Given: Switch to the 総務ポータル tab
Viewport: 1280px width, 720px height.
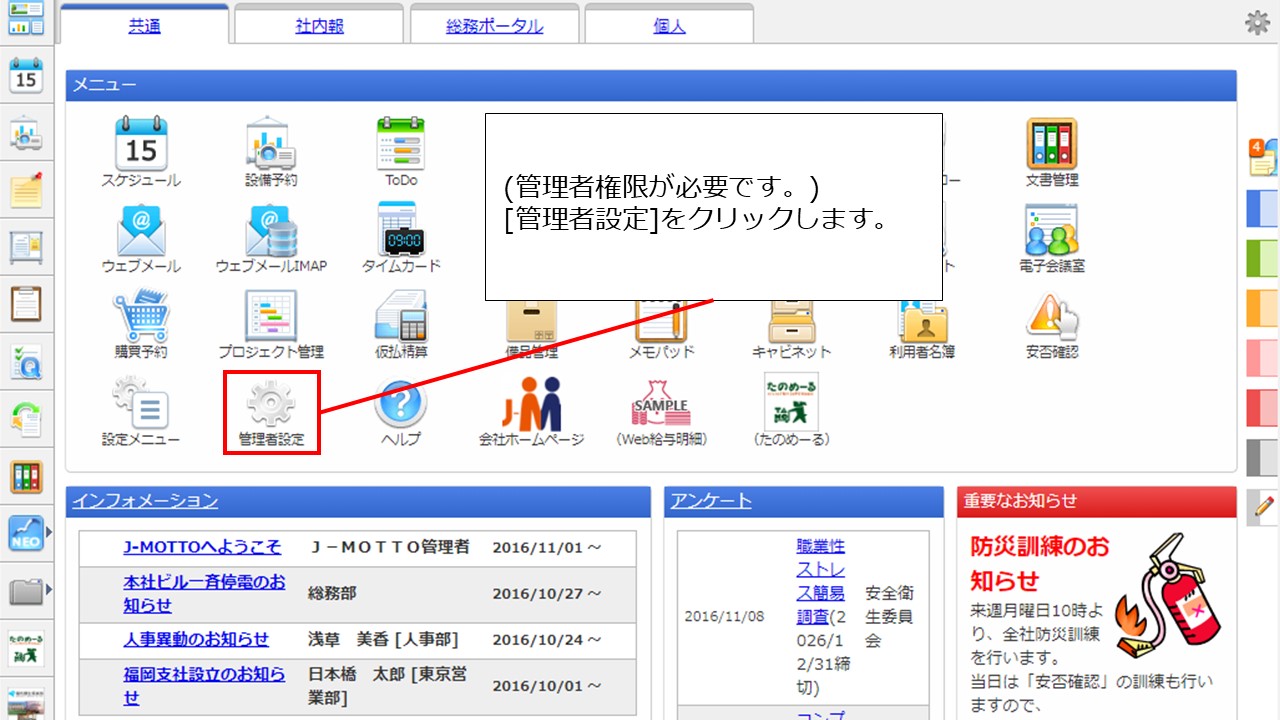Looking at the screenshot, I should (493, 24).
